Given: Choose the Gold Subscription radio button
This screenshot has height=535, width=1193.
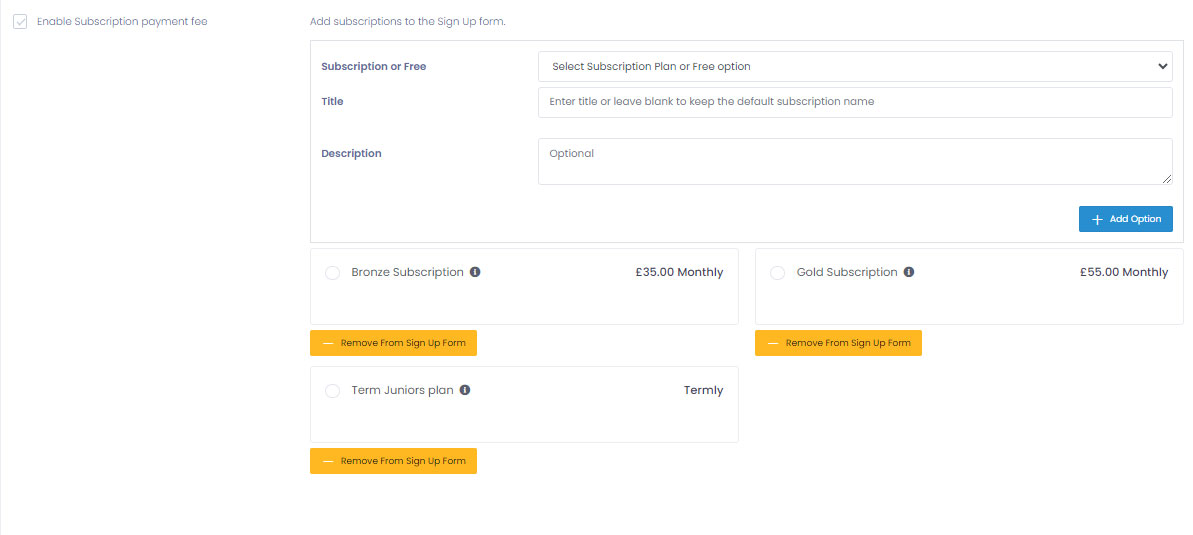Looking at the screenshot, I should tap(777, 273).
